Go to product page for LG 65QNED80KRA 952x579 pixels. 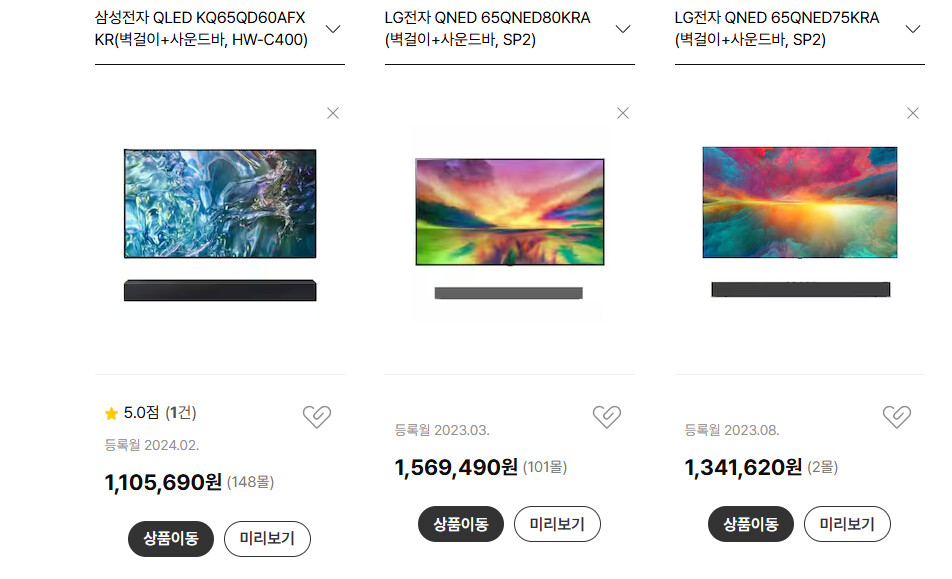click(461, 524)
